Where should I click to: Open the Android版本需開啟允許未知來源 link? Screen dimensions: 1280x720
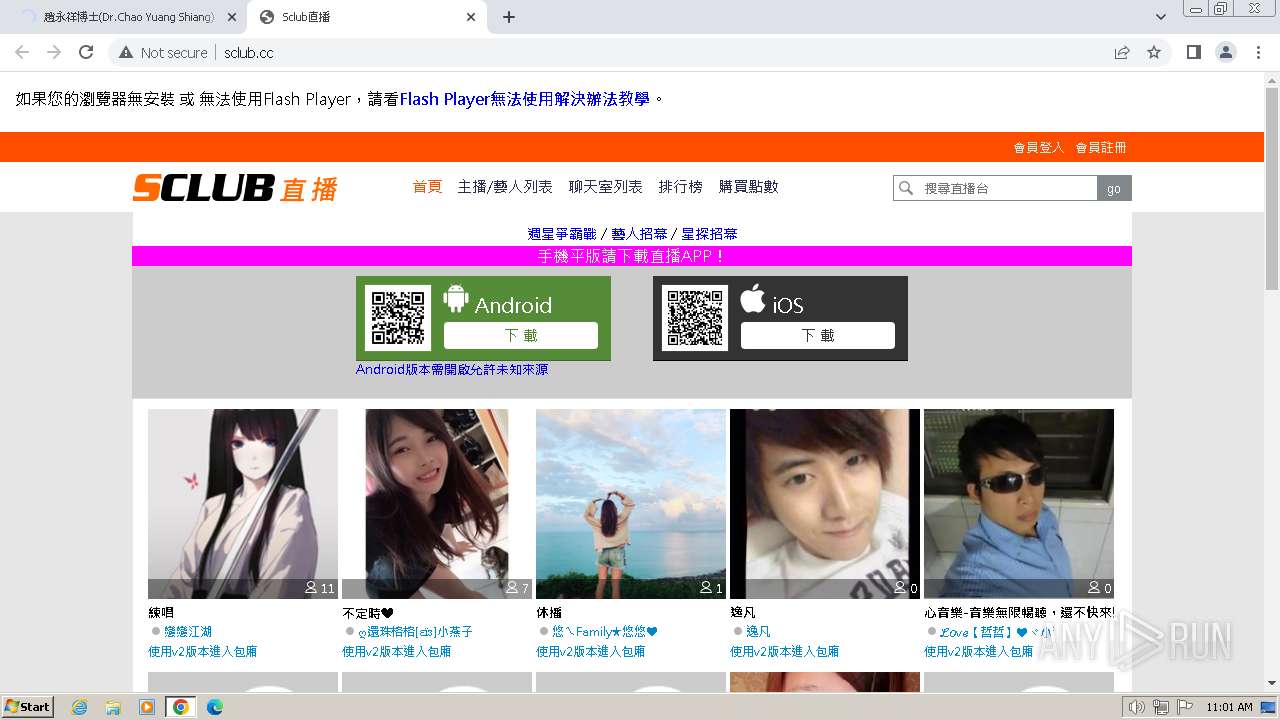452,370
